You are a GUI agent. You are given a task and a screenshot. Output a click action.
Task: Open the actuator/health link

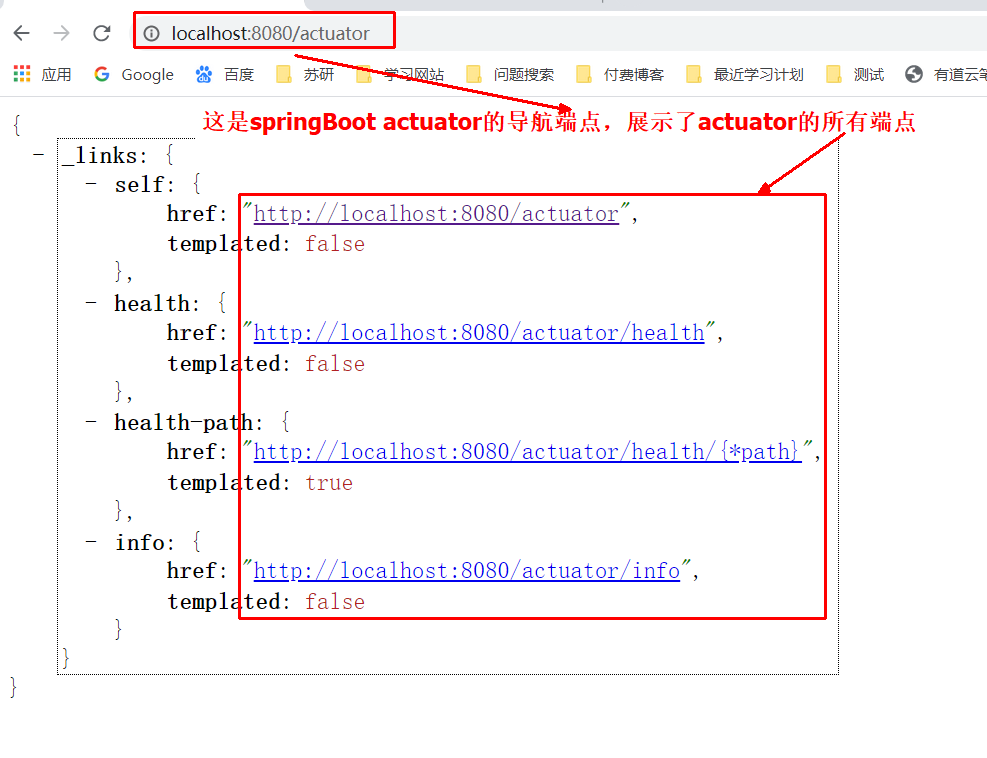(479, 333)
